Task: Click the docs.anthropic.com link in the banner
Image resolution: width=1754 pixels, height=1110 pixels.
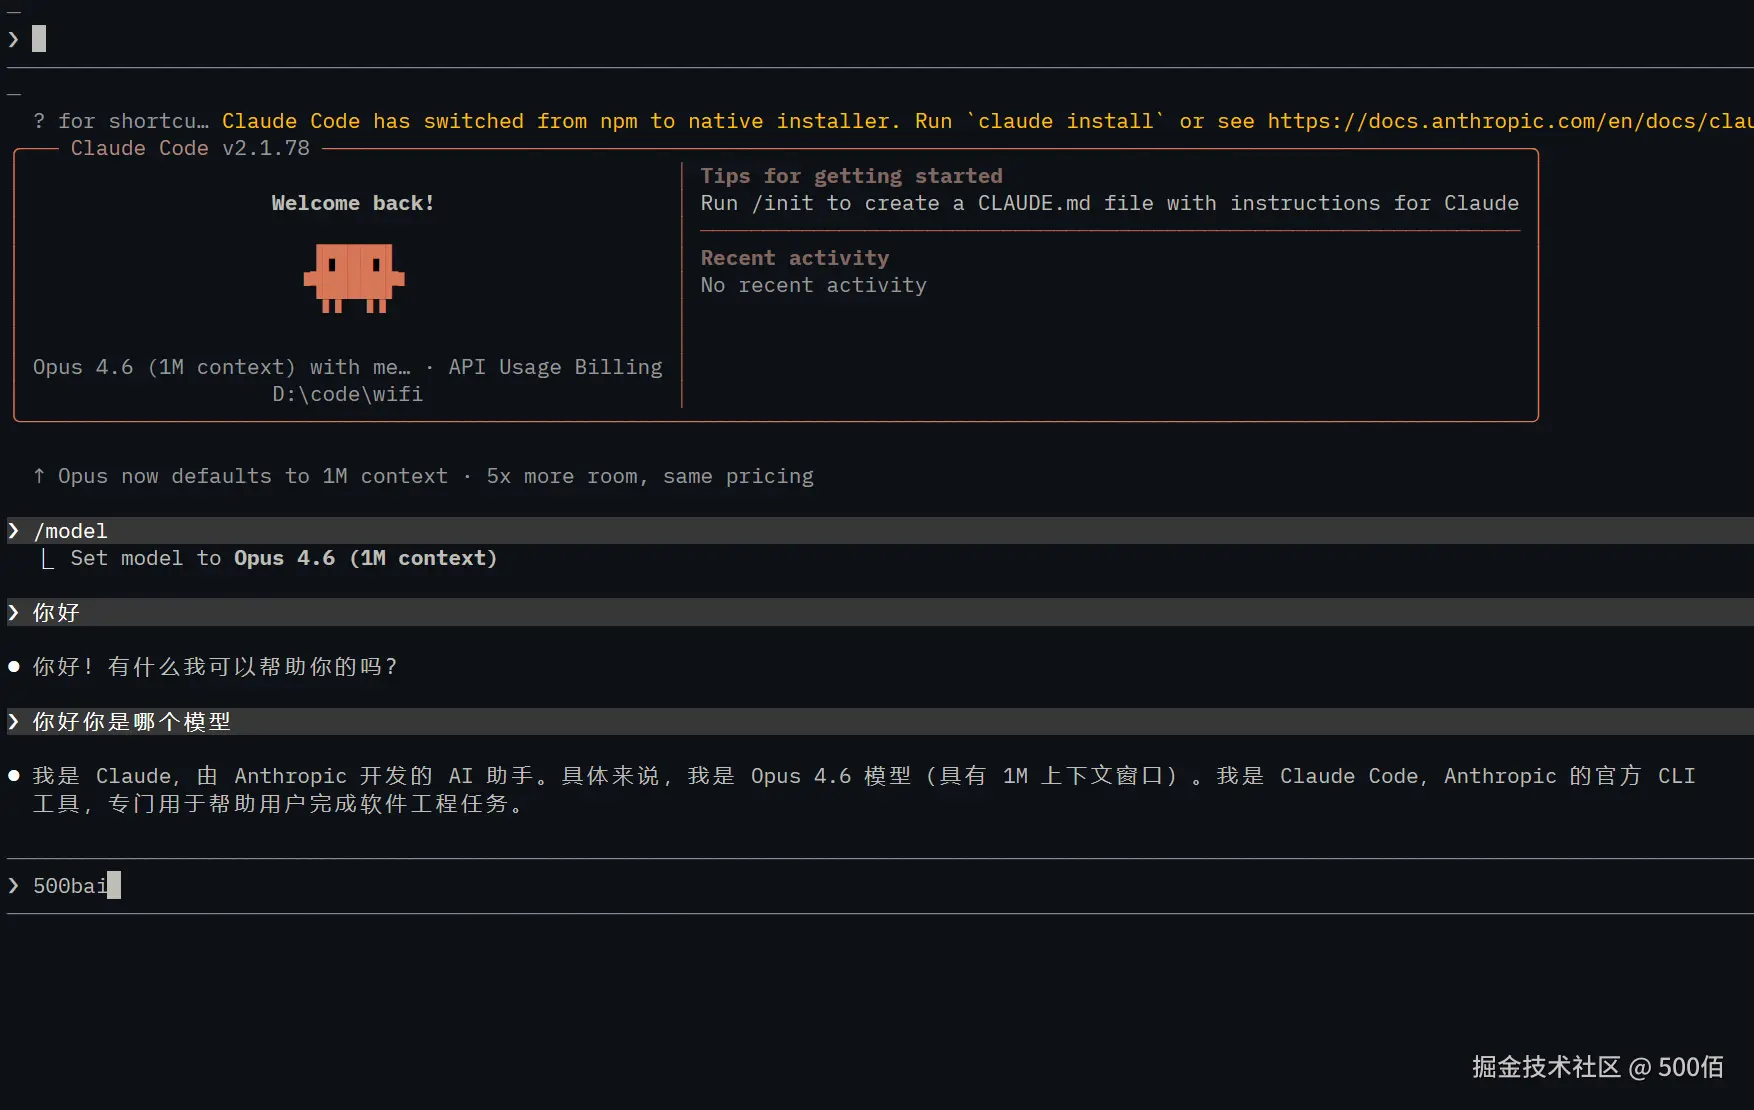Action: click(x=1510, y=121)
